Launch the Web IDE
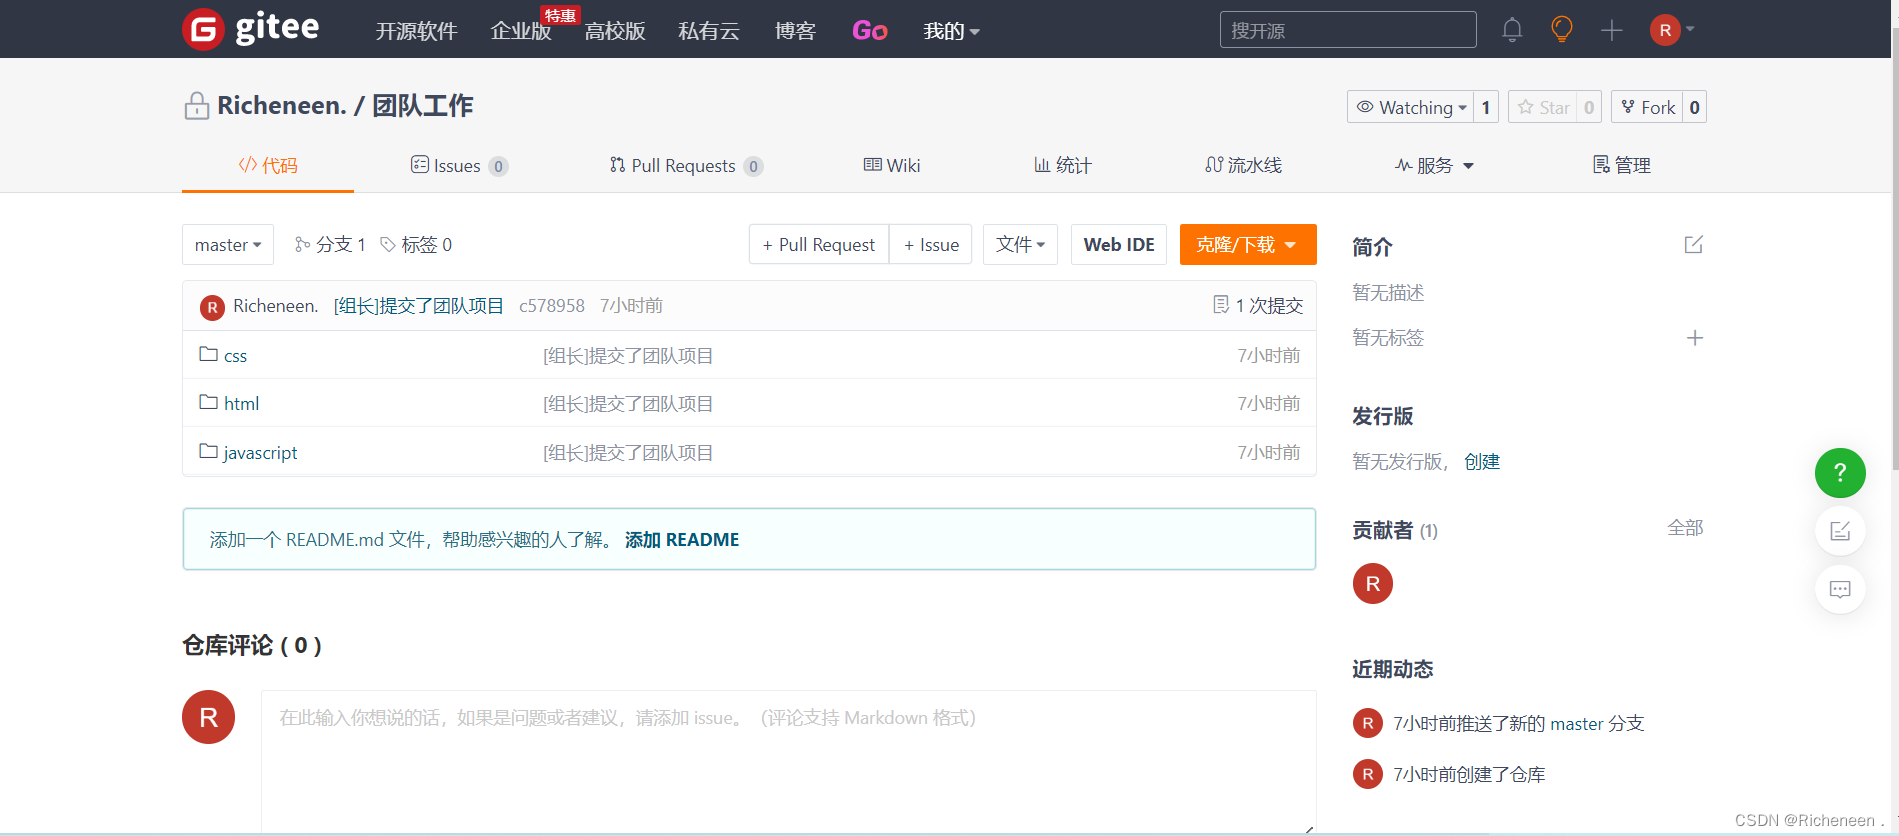This screenshot has height=836, width=1899. click(1119, 245)
